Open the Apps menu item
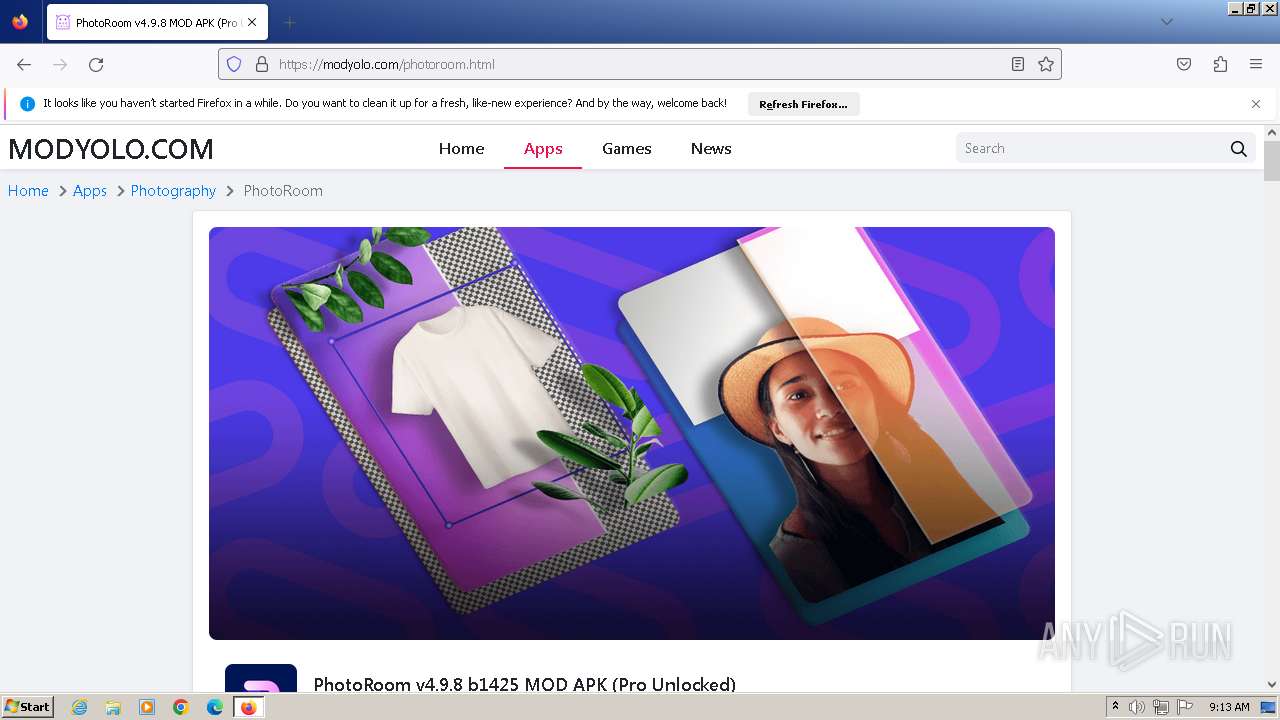Image resolution: width=1280 pixels, height=720 pixels. click(543, 148)
